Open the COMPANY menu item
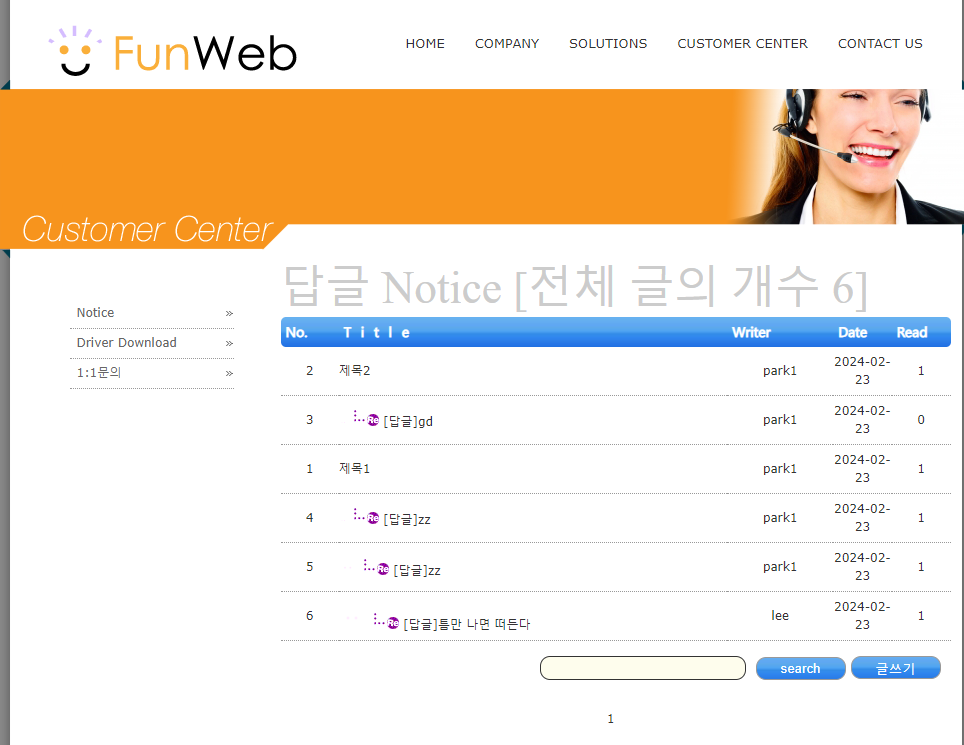This screenshot has height=745, width=964. [x=507, y=44]
